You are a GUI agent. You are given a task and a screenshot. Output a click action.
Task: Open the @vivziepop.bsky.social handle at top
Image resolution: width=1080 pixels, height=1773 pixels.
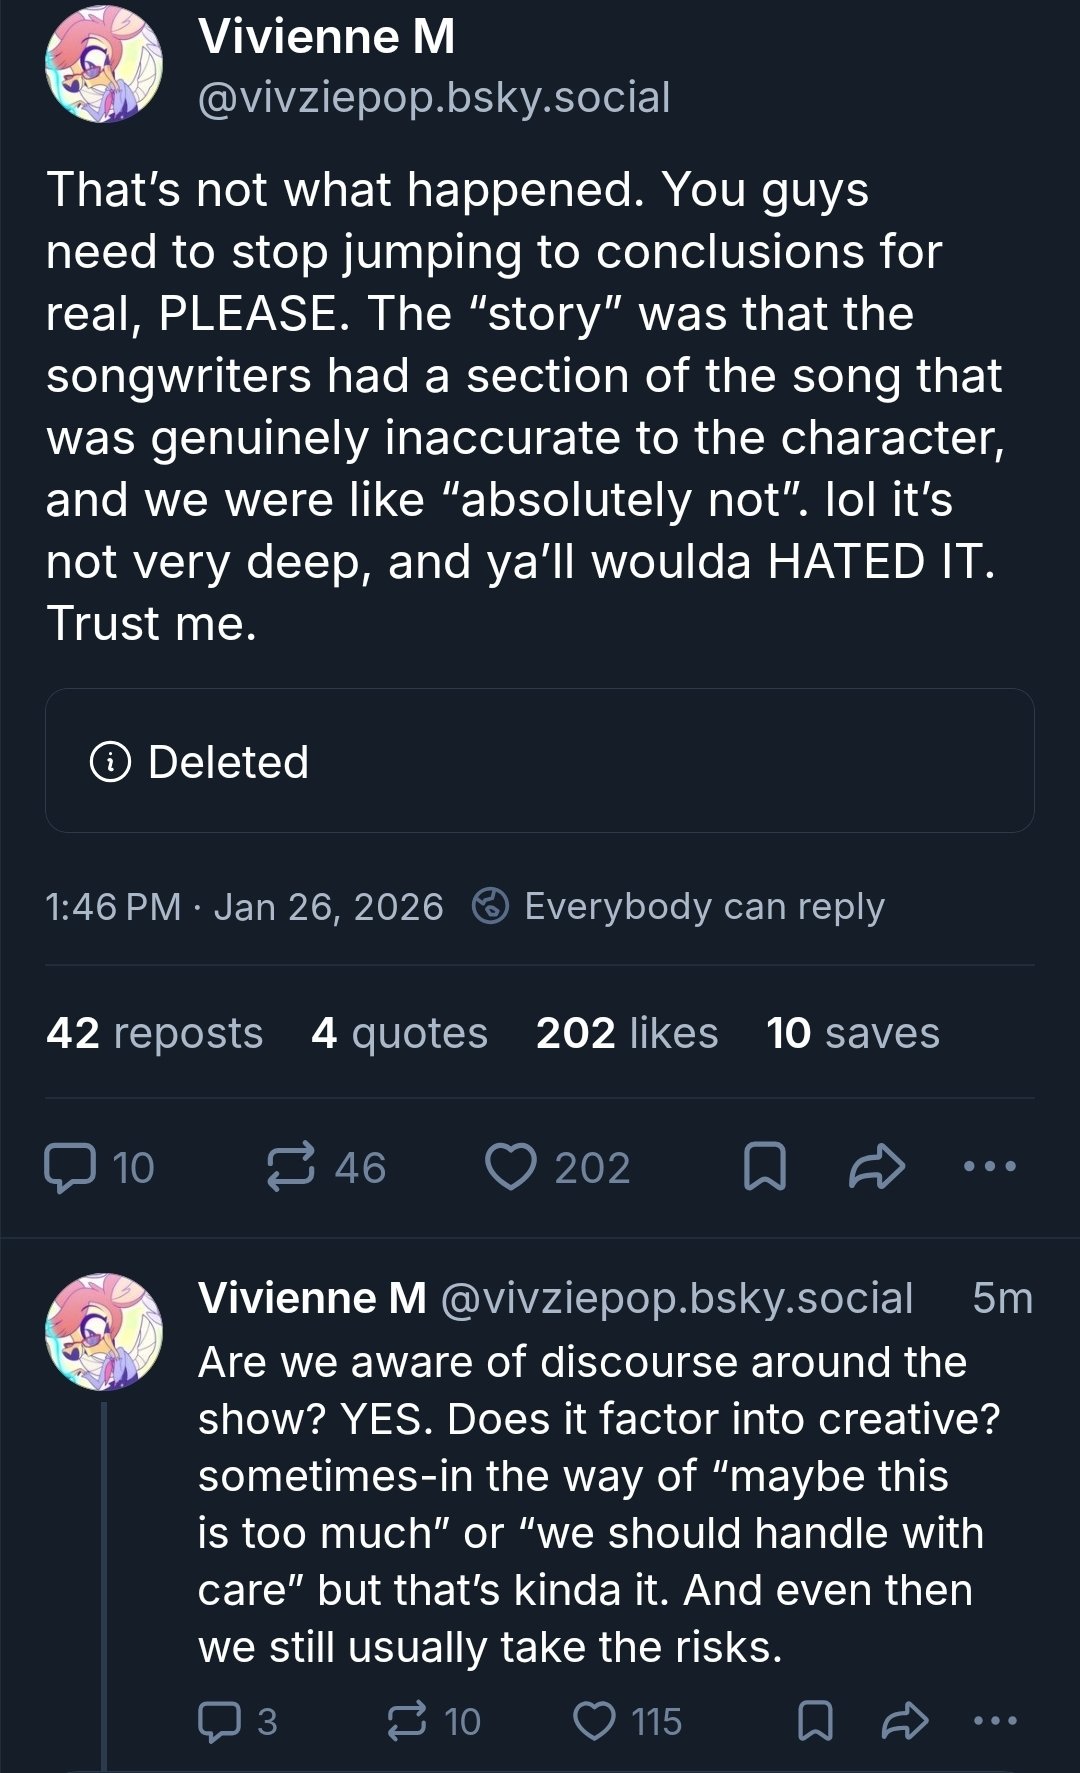click(434, 98)
